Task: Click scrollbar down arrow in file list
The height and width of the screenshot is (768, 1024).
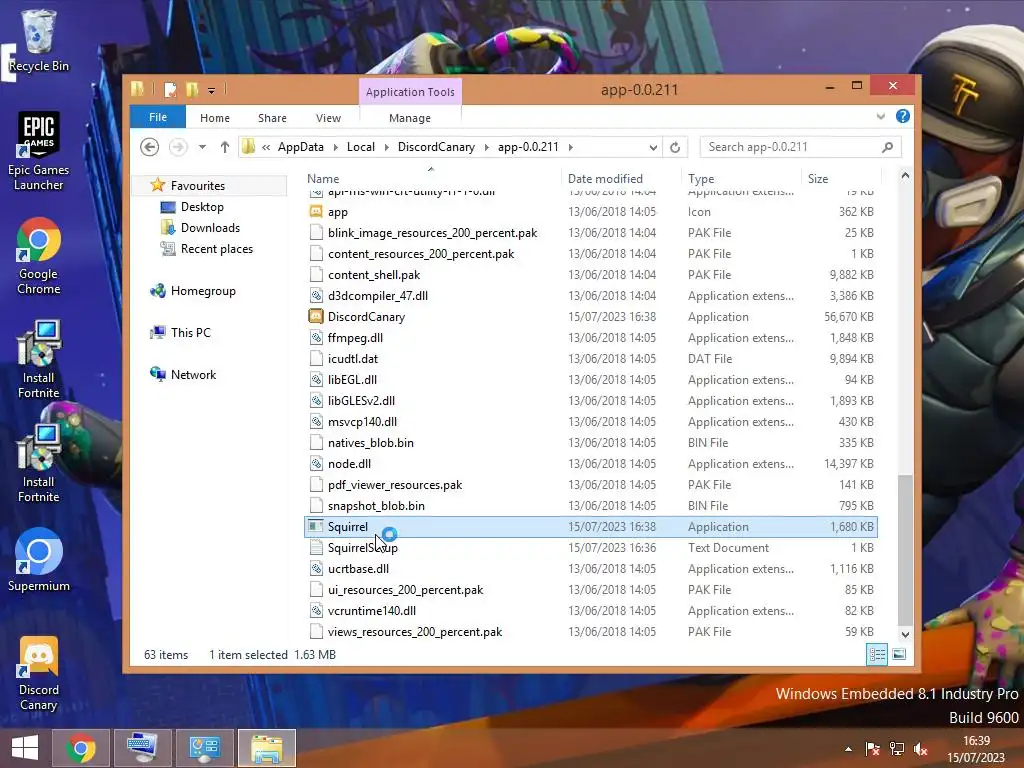Action: click(905, 634)
